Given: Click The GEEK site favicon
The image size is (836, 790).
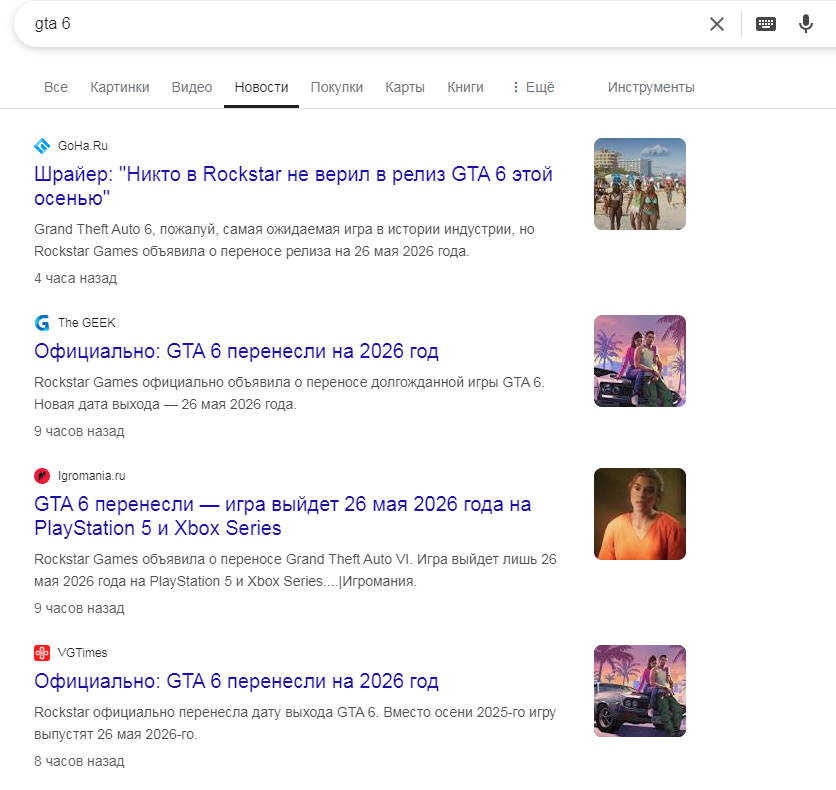Looking at the screenshot, I should point(42,323).
